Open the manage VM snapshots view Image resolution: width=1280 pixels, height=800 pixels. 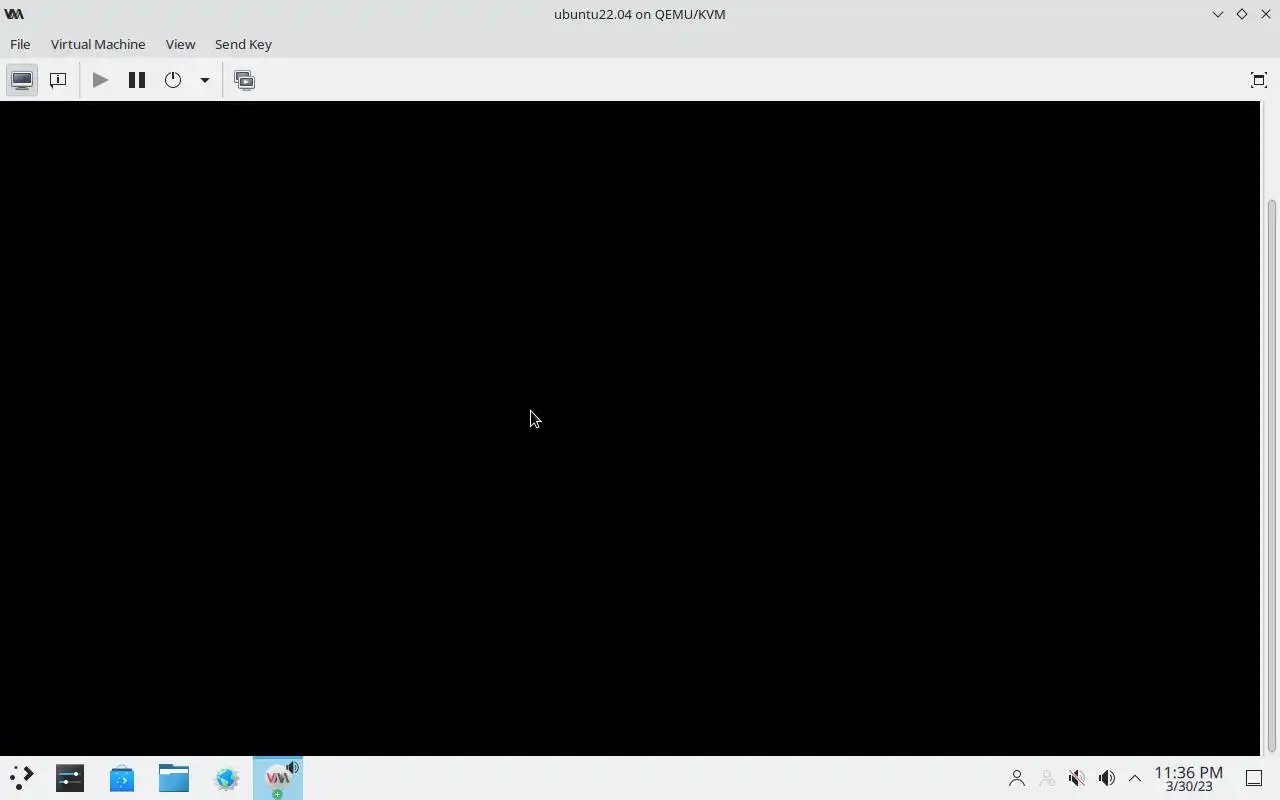point(244,80)
